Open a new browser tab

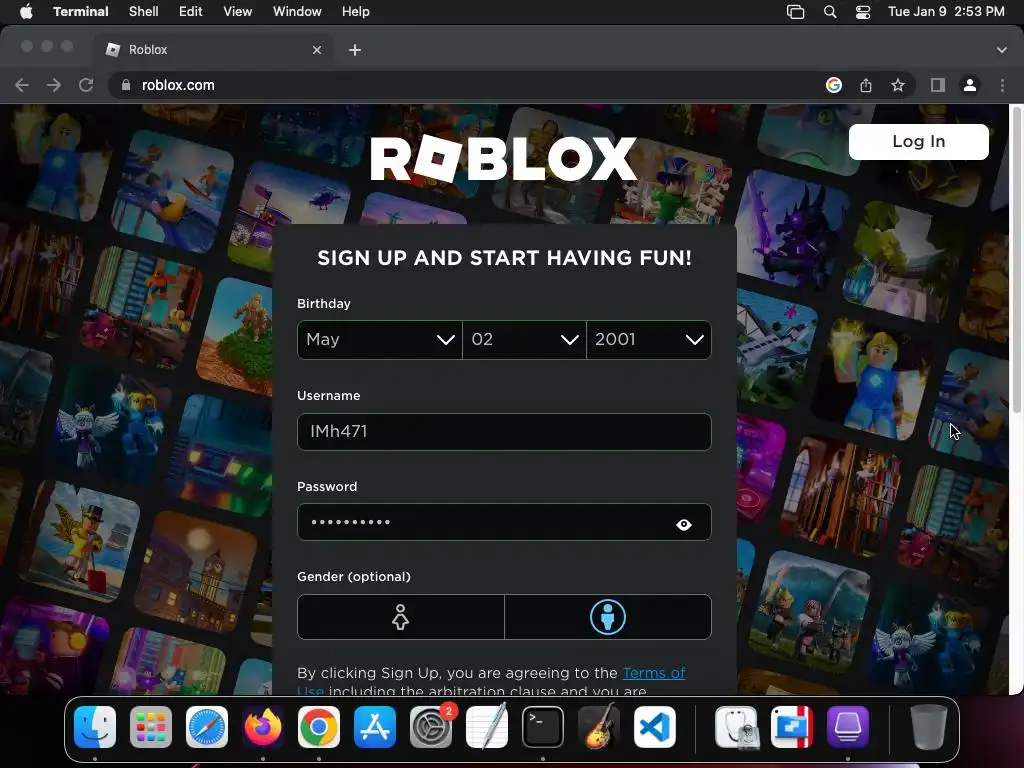click(355, 50)
